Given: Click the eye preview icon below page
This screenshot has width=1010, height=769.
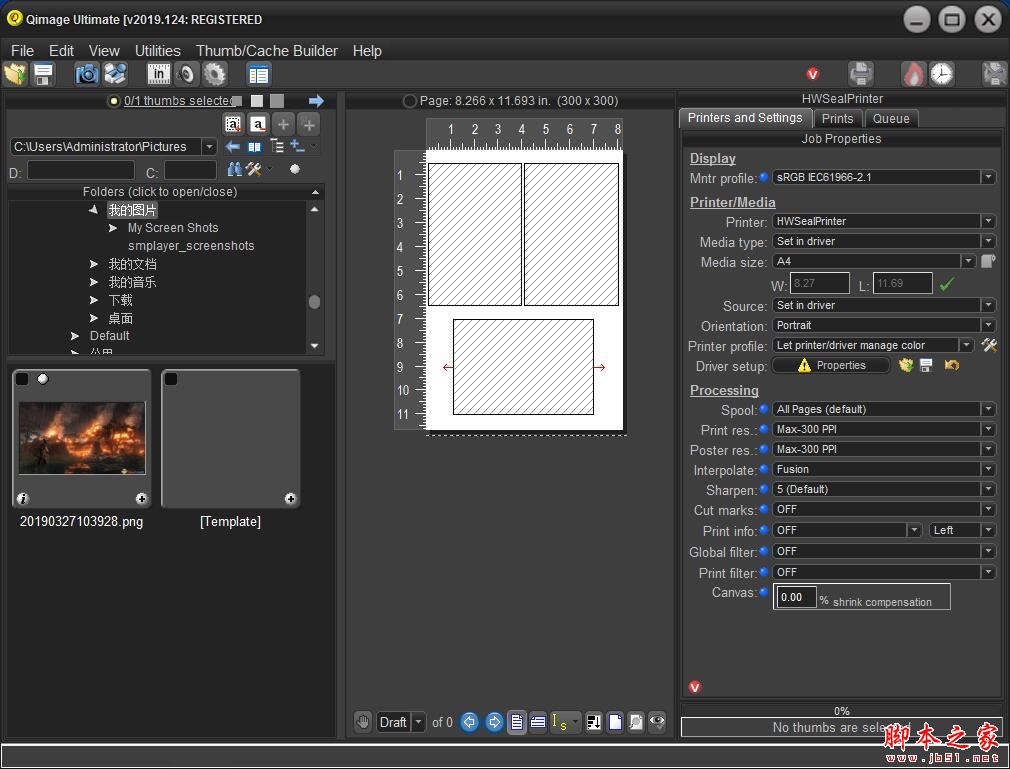Looking at the screenshot, I should coord(657,722).
